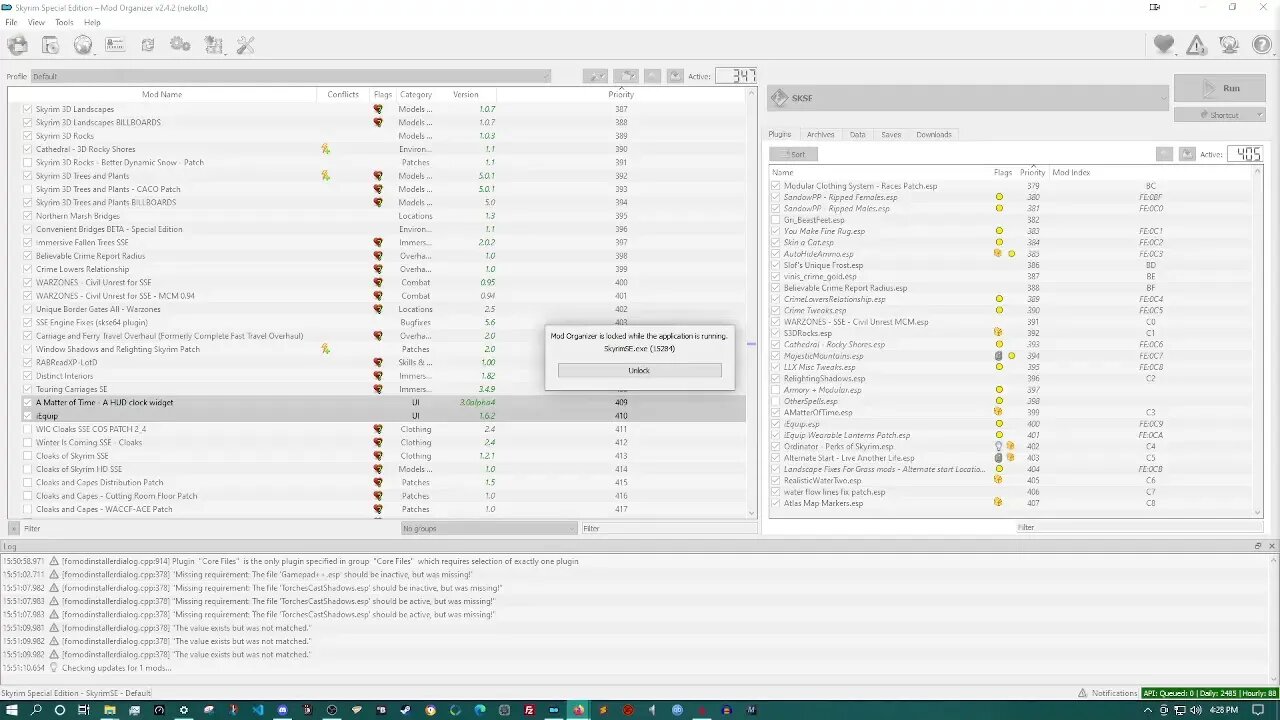Open the File menu
Viewport: 1280px width, 720px height.
(x=11, y=22)
